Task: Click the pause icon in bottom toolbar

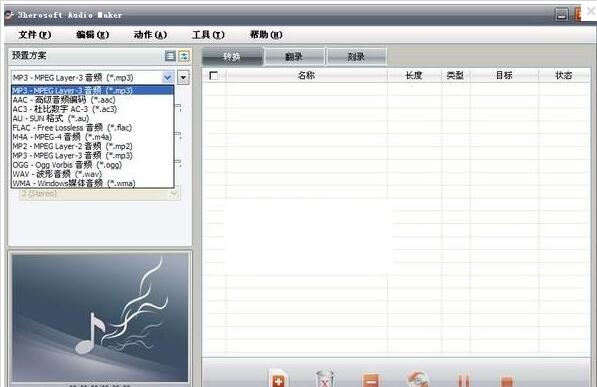Action: coord(463,380)
